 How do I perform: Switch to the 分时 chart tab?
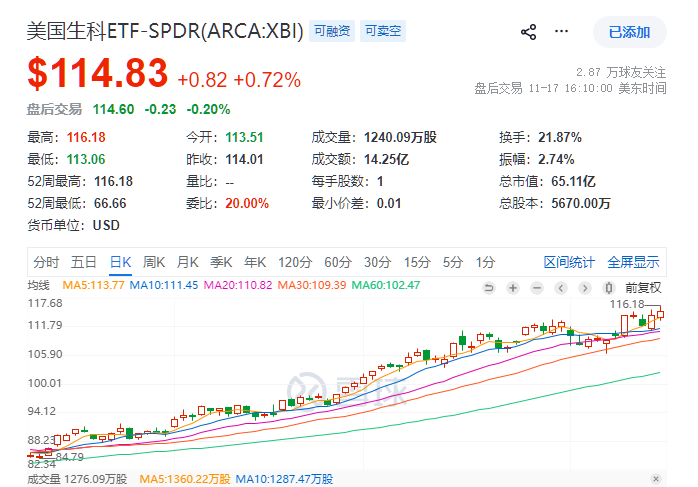pyautogui.click(x=46, y=262)
